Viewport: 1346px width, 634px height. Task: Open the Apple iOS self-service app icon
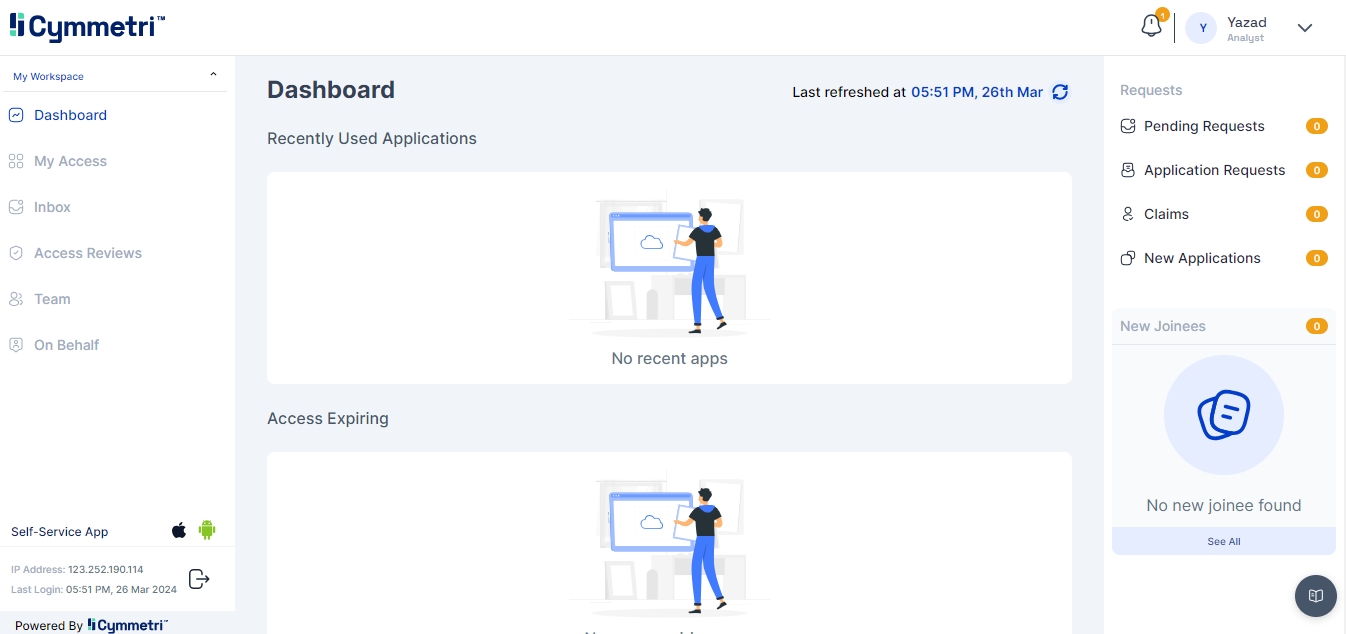pos(179,531)
